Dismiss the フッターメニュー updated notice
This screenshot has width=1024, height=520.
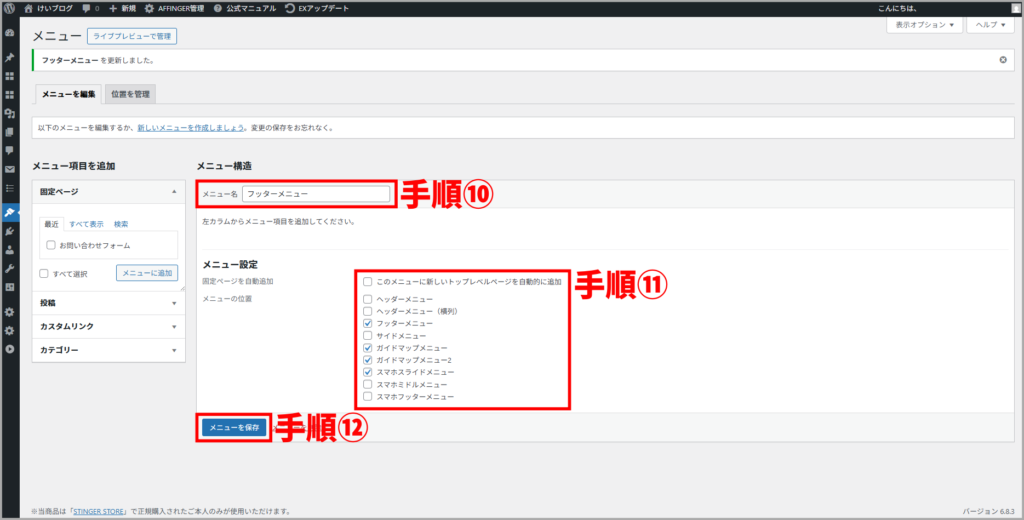(1003, 60)
